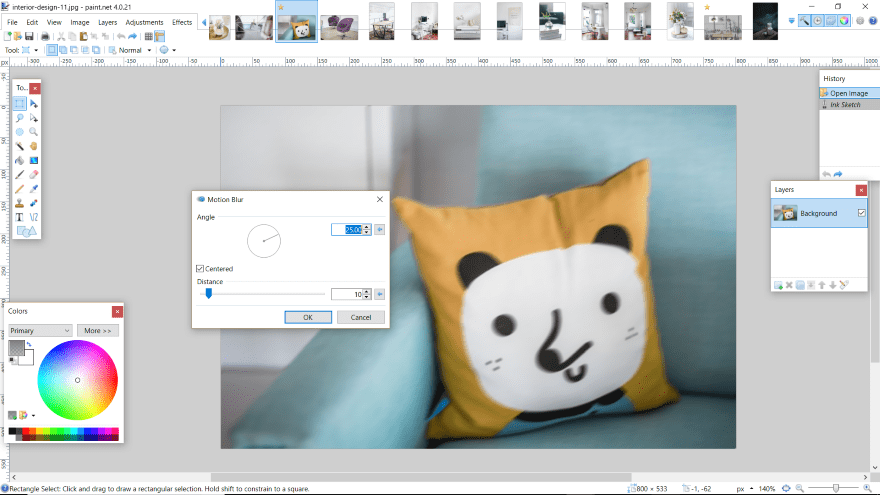Open the Settings gear icon
Image resolution: width=880 pixels, height=495 pixels.
pos(859,21)
